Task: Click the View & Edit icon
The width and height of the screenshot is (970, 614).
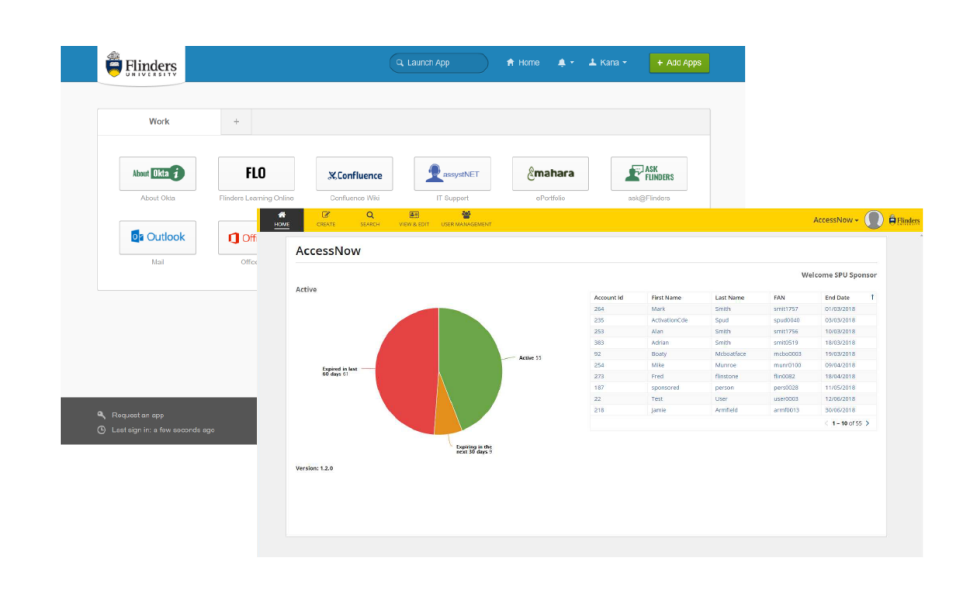Action: [x=414, y=220]
